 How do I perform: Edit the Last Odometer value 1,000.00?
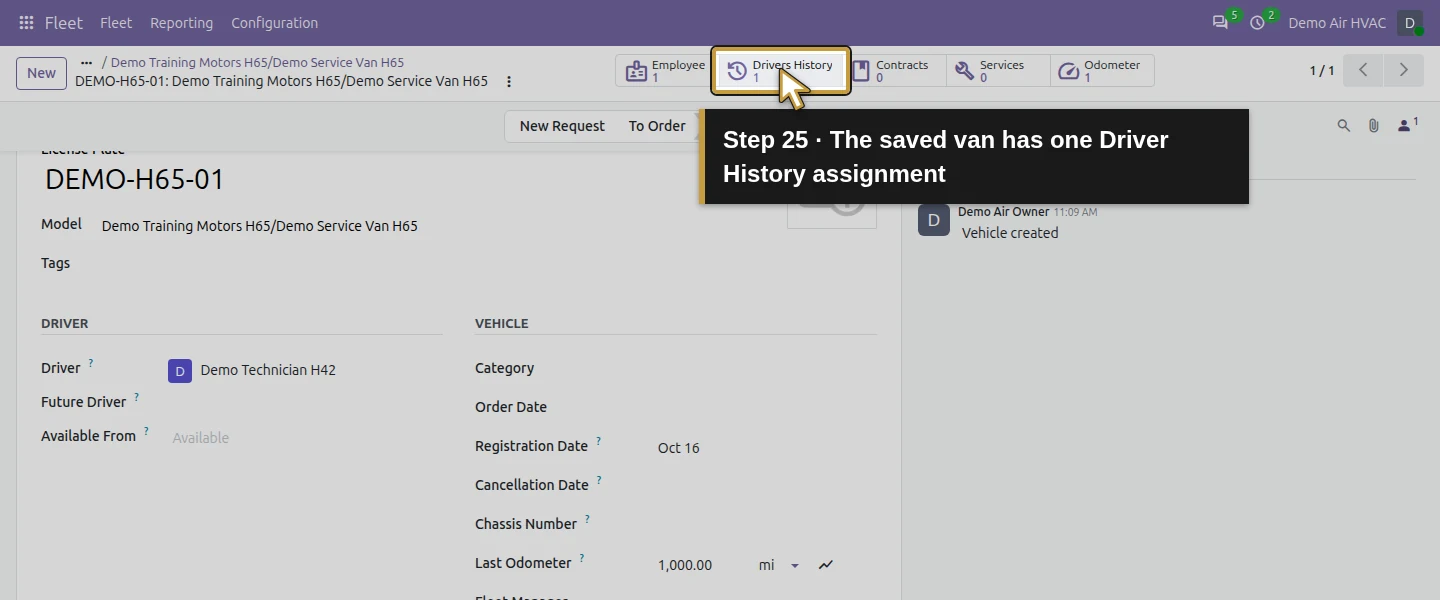[x=685, y=565]
